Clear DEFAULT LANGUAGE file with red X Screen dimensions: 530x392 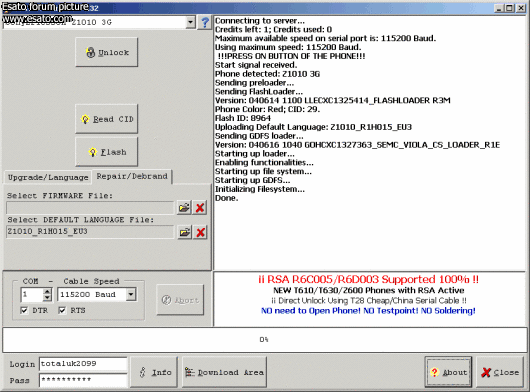[200, 232]
